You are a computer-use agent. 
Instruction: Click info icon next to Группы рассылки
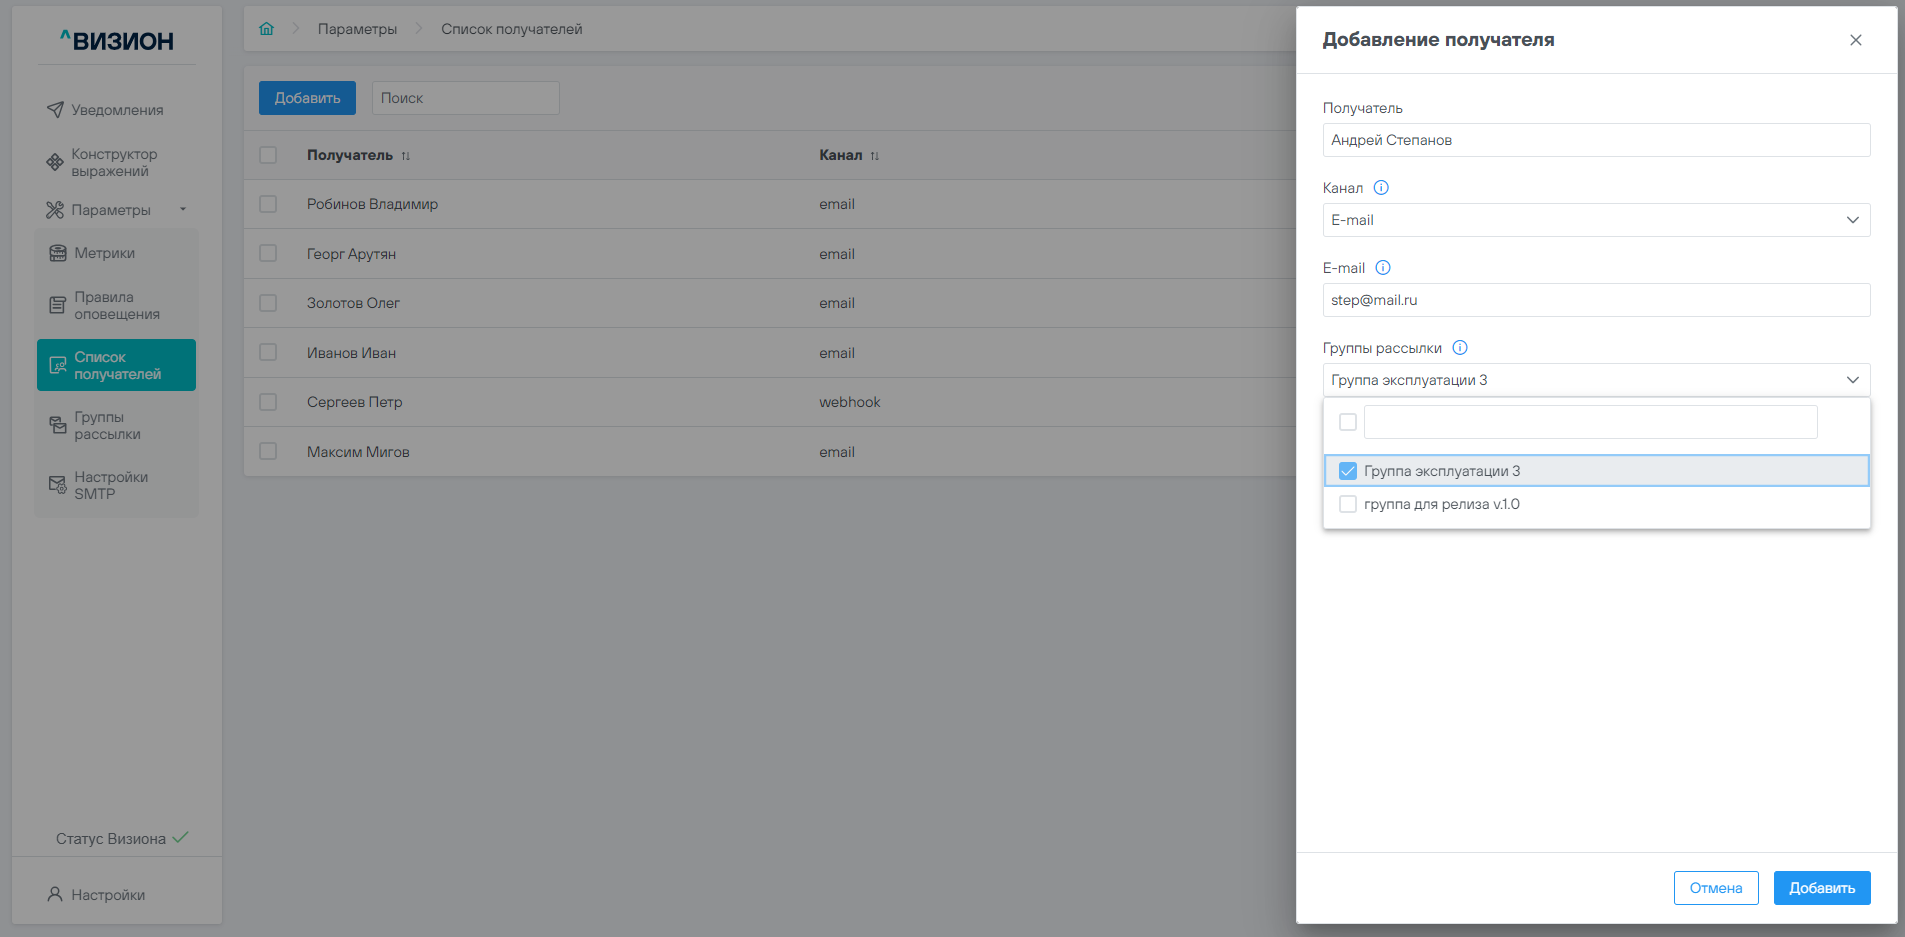(1460, 348)
